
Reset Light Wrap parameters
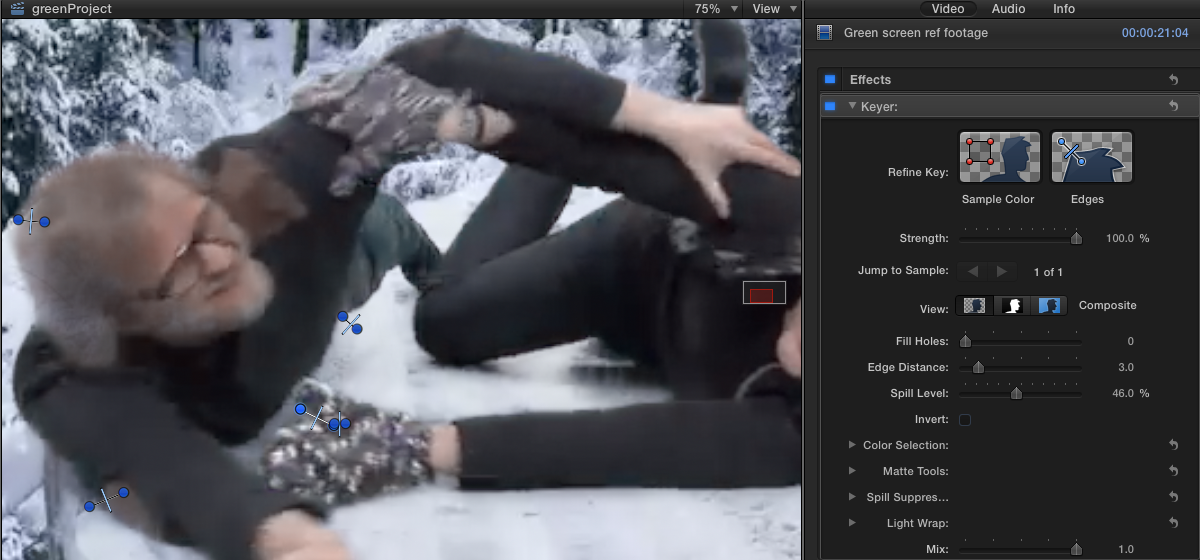click(1174, 523)
